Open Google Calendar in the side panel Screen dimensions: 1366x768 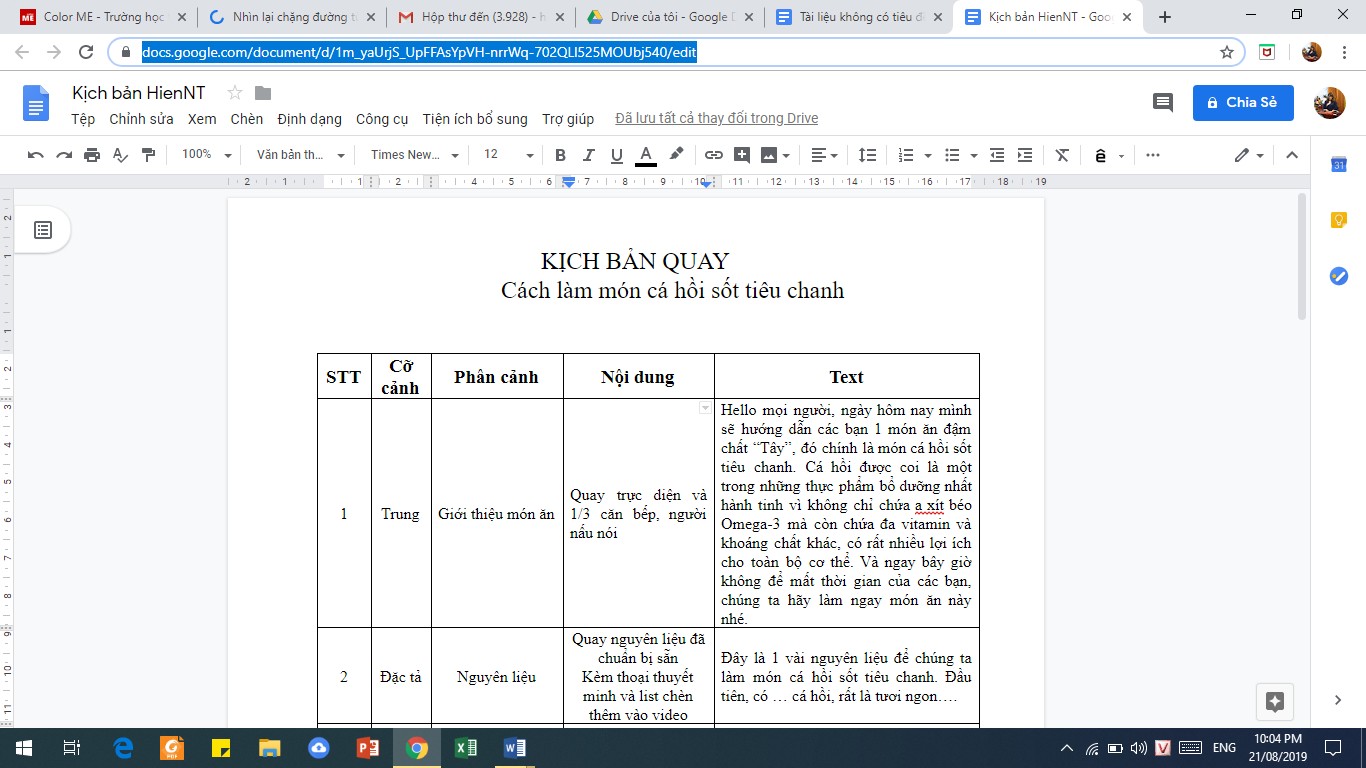point(1339,165)
